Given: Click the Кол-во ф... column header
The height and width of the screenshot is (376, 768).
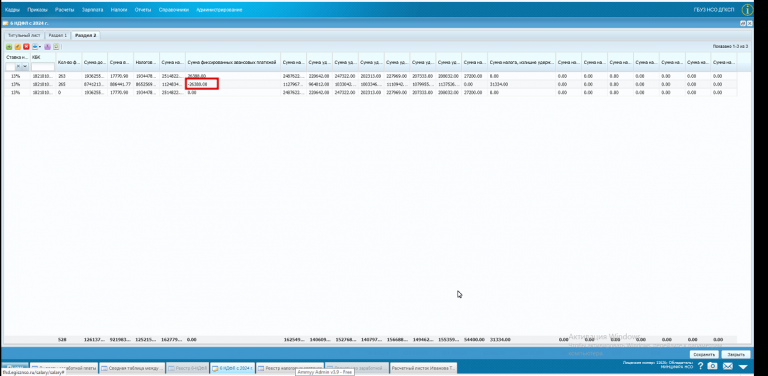Looking at the screenshot, I should click(69, 62).
